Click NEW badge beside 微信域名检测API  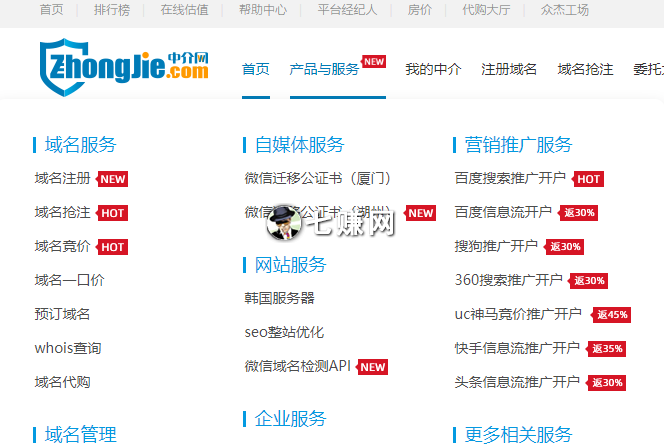(x=372, y=367)
